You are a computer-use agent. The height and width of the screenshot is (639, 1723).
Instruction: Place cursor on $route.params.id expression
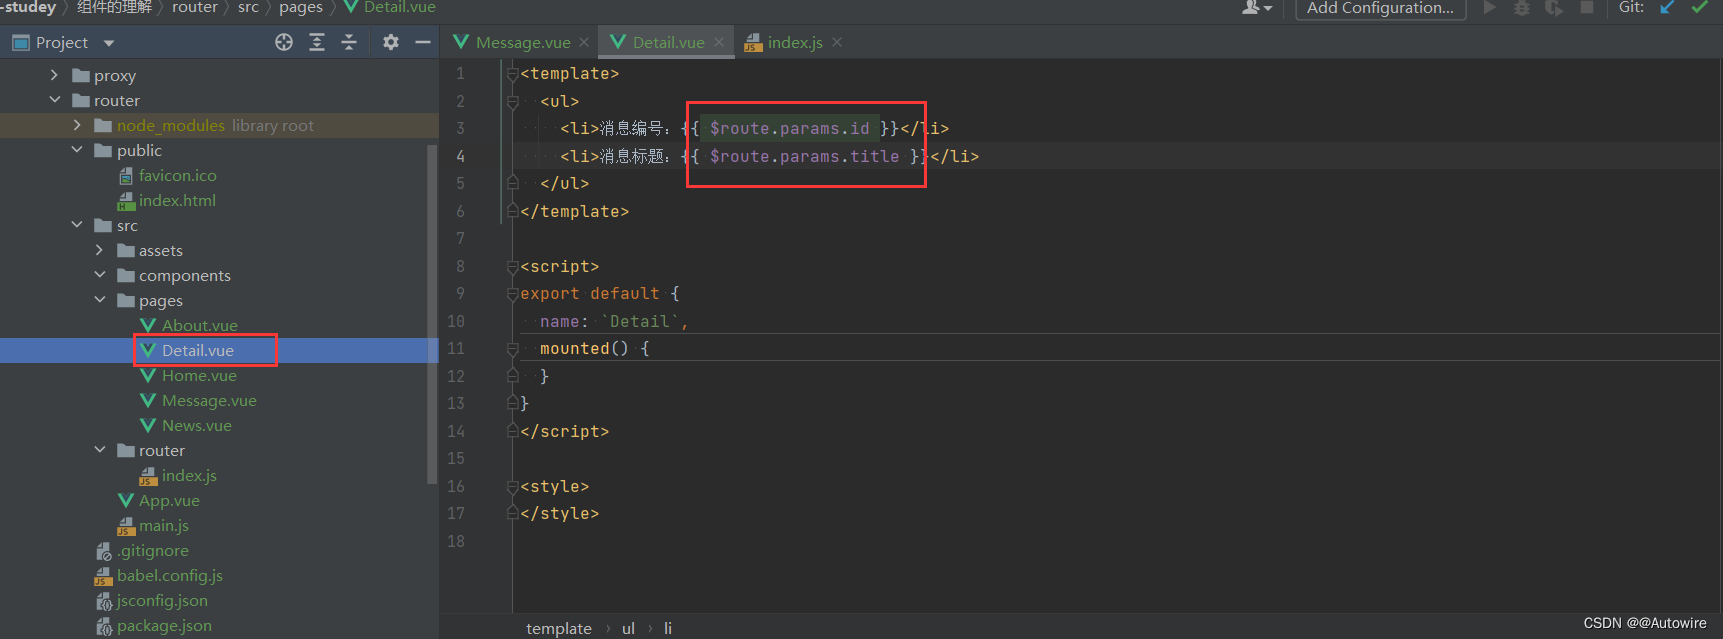789,128
